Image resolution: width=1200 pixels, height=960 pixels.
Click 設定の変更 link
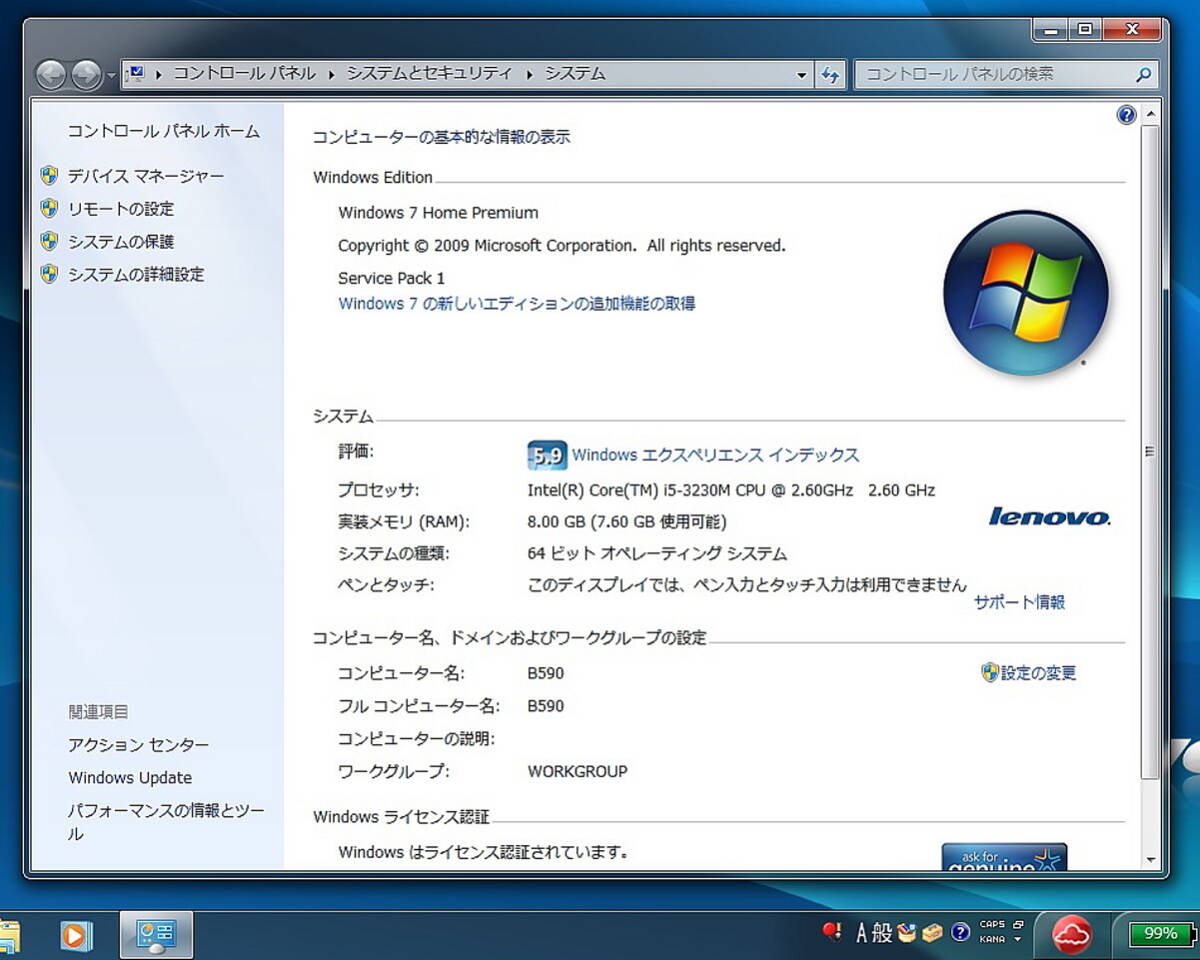coord(1038,673)
